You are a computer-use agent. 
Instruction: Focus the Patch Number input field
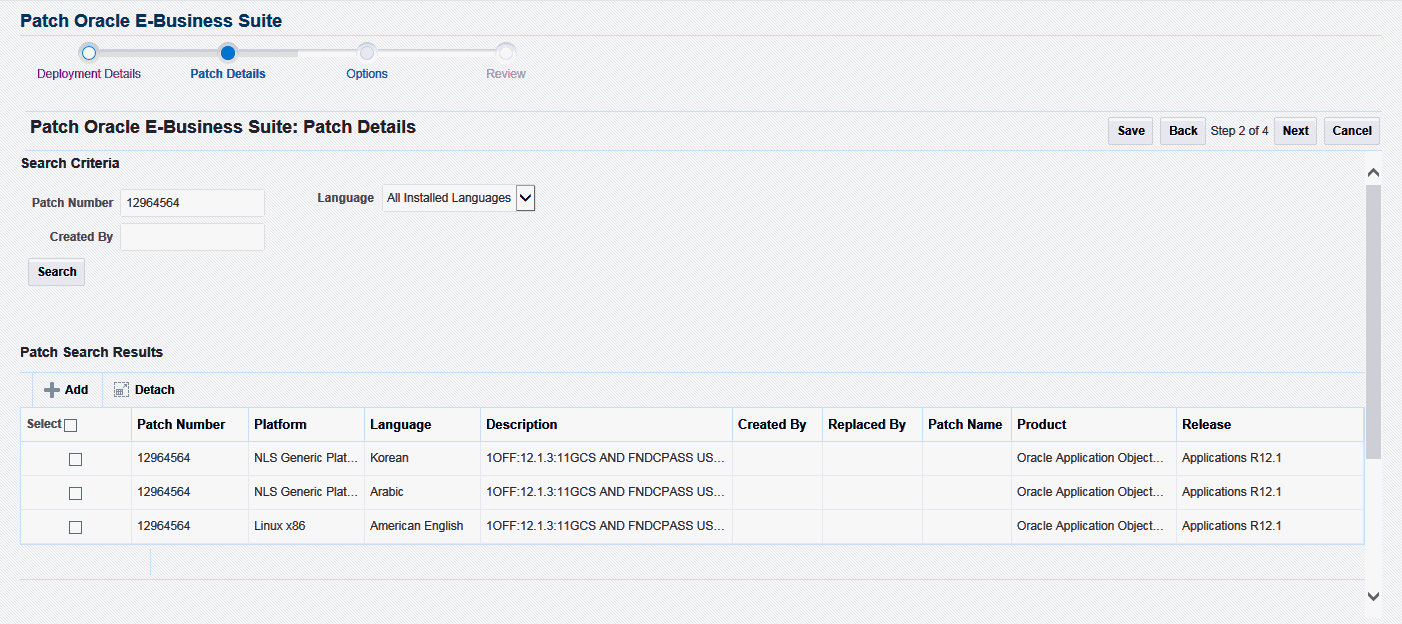click(x=192, y=203)
